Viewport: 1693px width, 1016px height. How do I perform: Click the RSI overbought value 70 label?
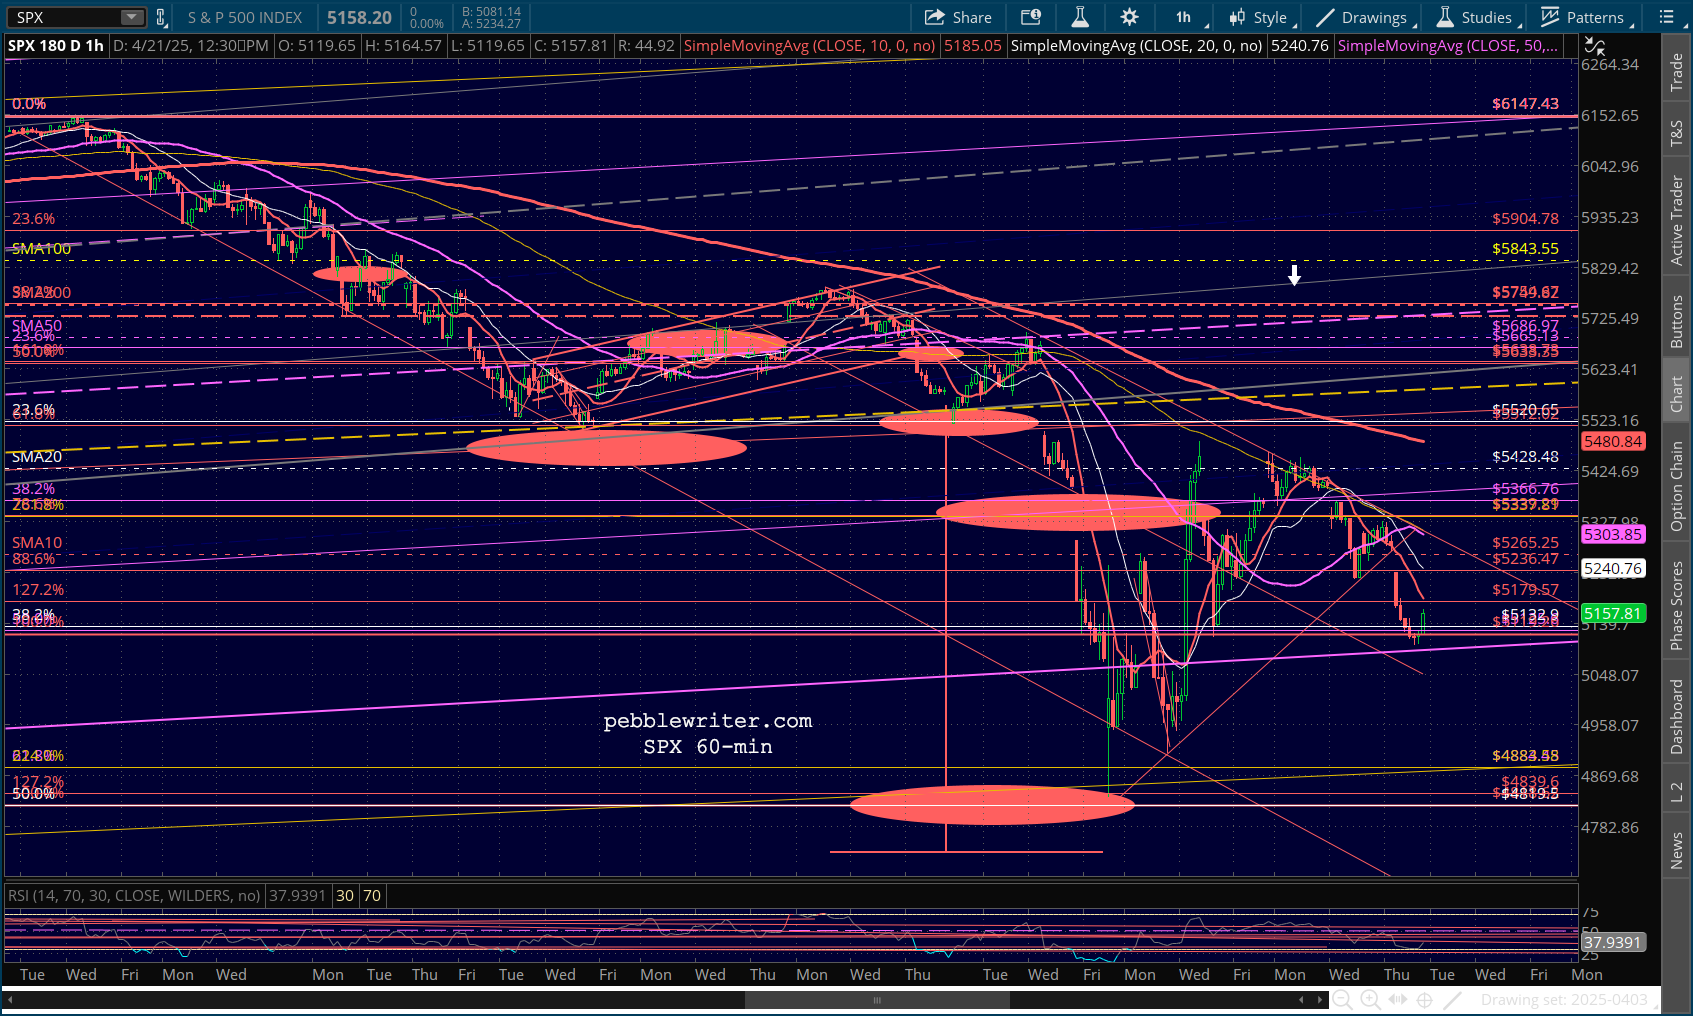372,896
